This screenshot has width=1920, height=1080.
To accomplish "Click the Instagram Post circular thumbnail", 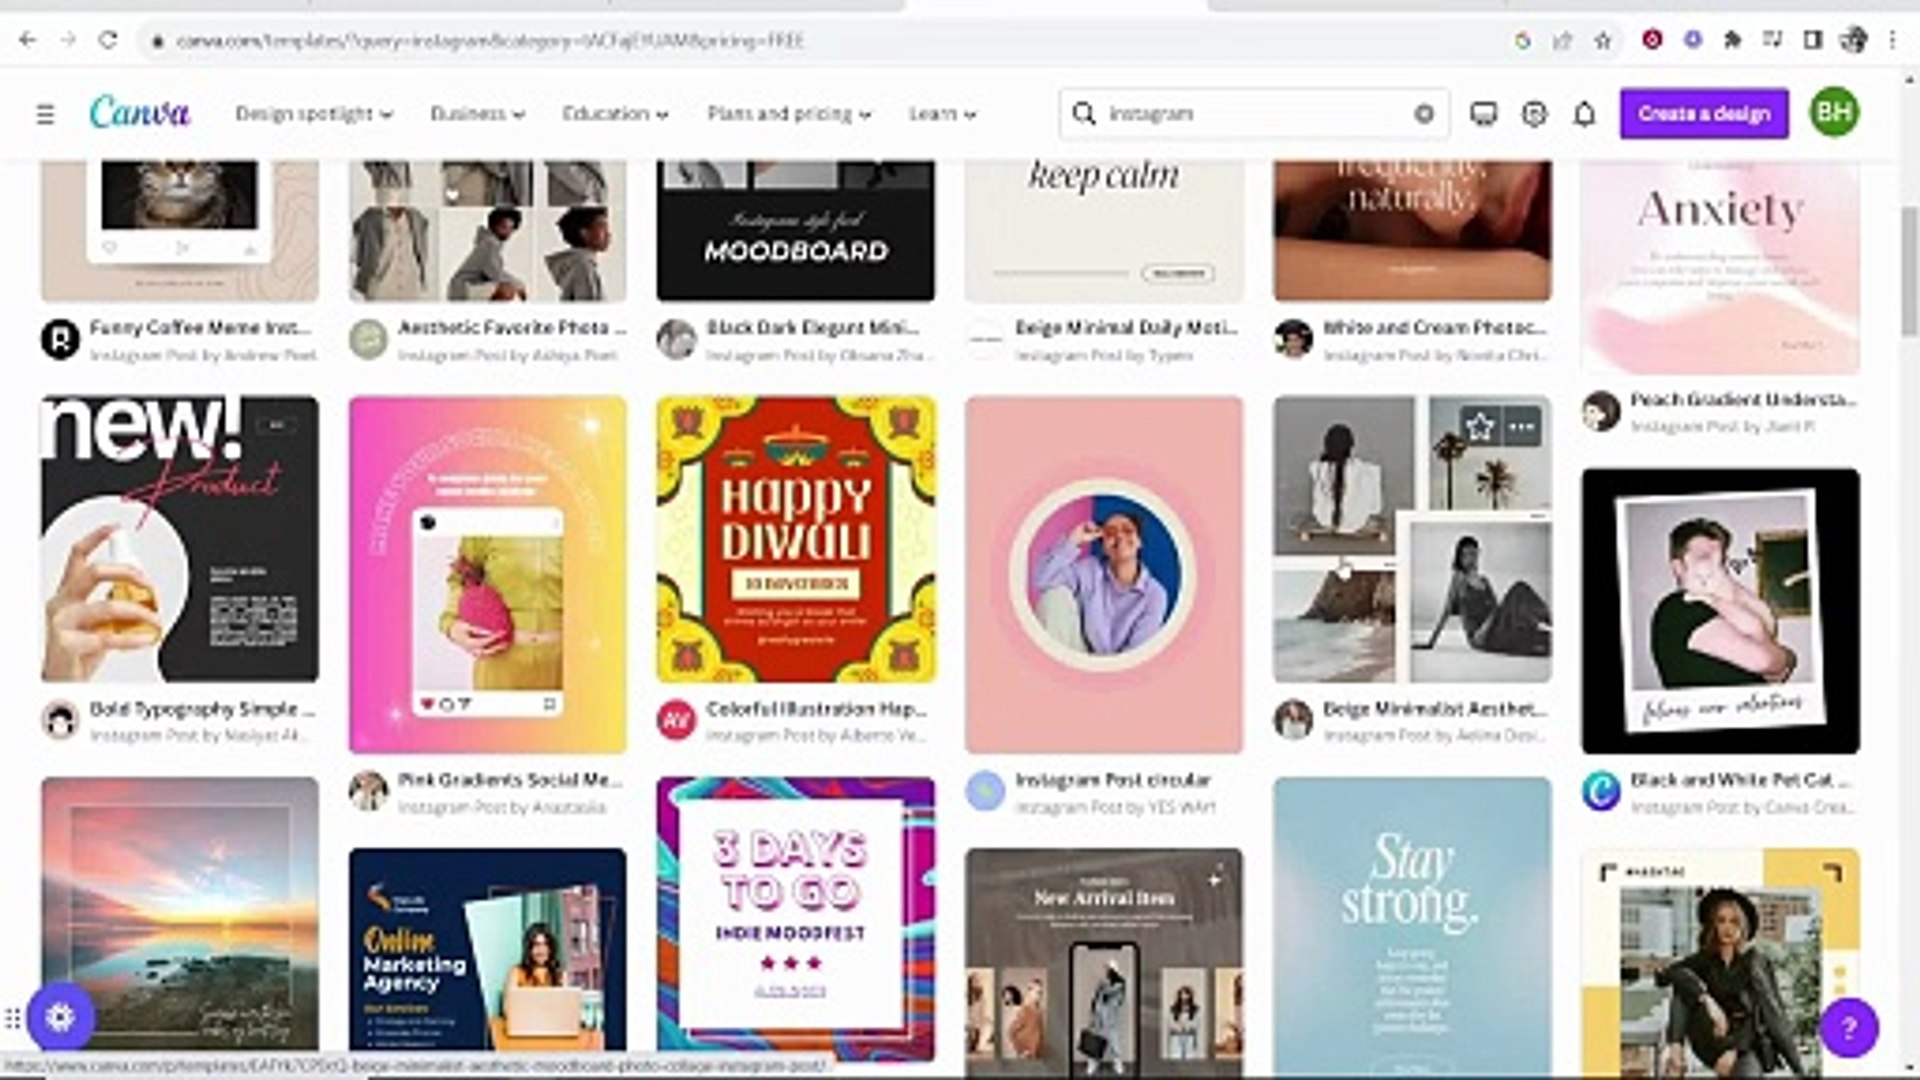I will (1103, 573).
